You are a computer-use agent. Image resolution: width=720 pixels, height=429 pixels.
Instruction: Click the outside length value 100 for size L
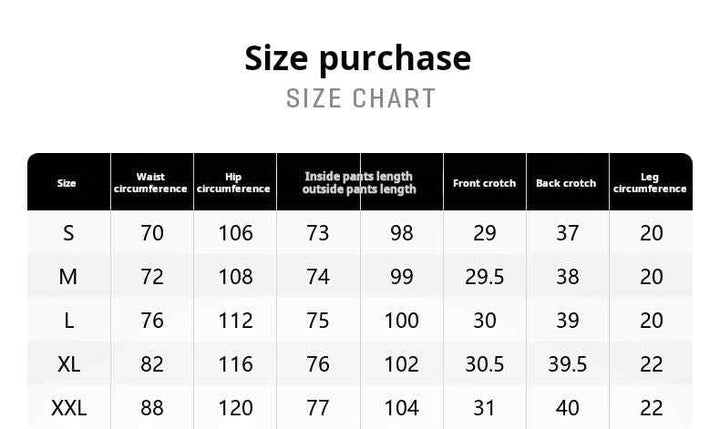(x=401, y=321)
